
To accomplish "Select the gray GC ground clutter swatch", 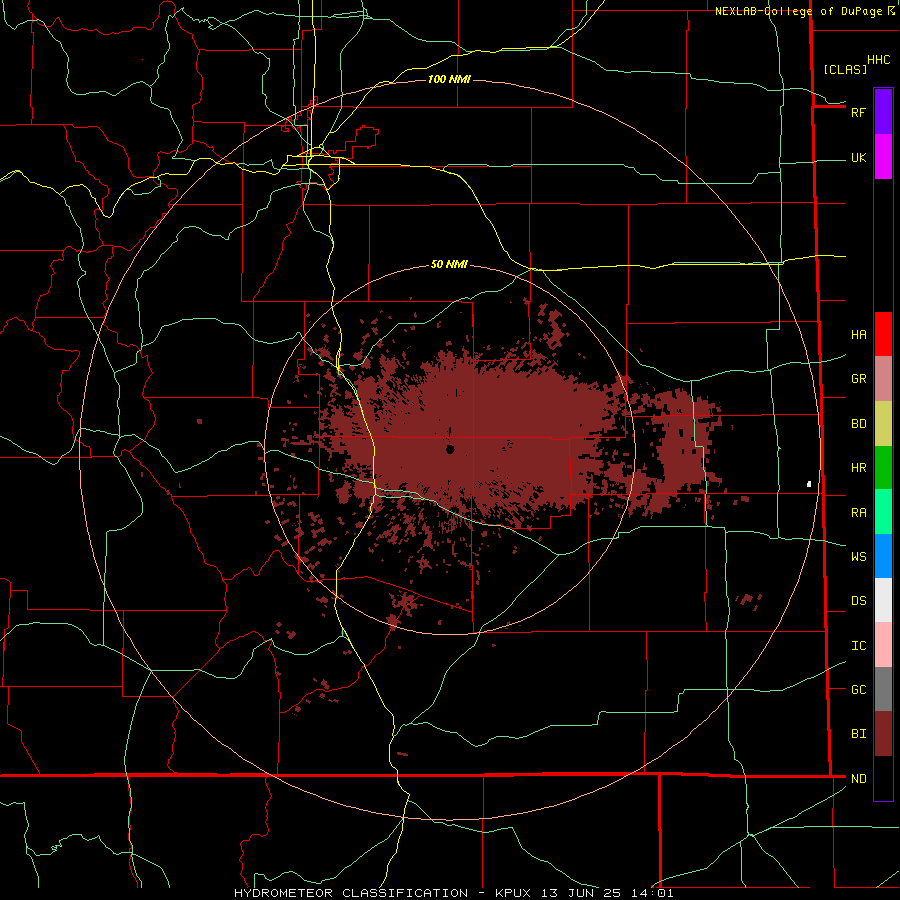I will coord(883,689).
